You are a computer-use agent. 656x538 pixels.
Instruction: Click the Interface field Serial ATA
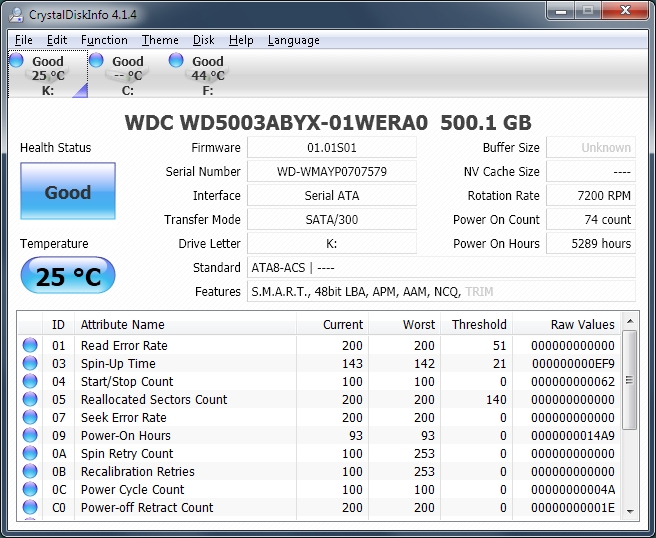coord(332,195)
